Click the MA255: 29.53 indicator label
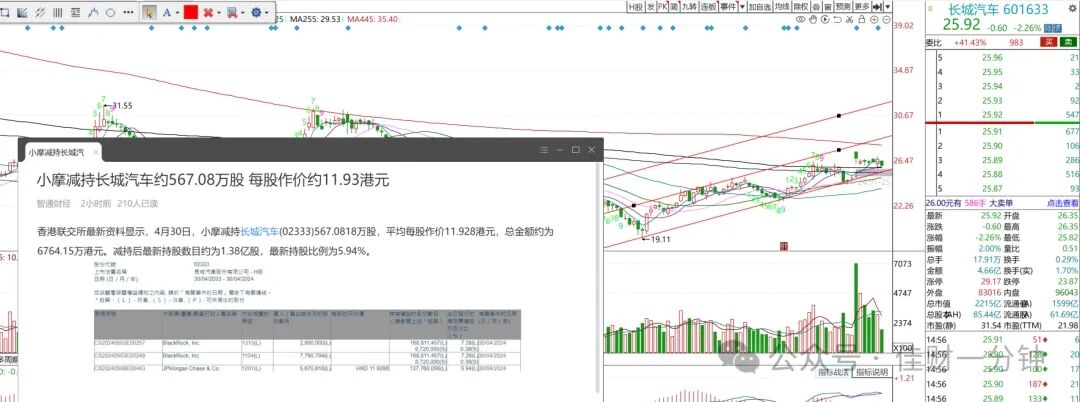The image size is (1080, 402). click(315, 19)
